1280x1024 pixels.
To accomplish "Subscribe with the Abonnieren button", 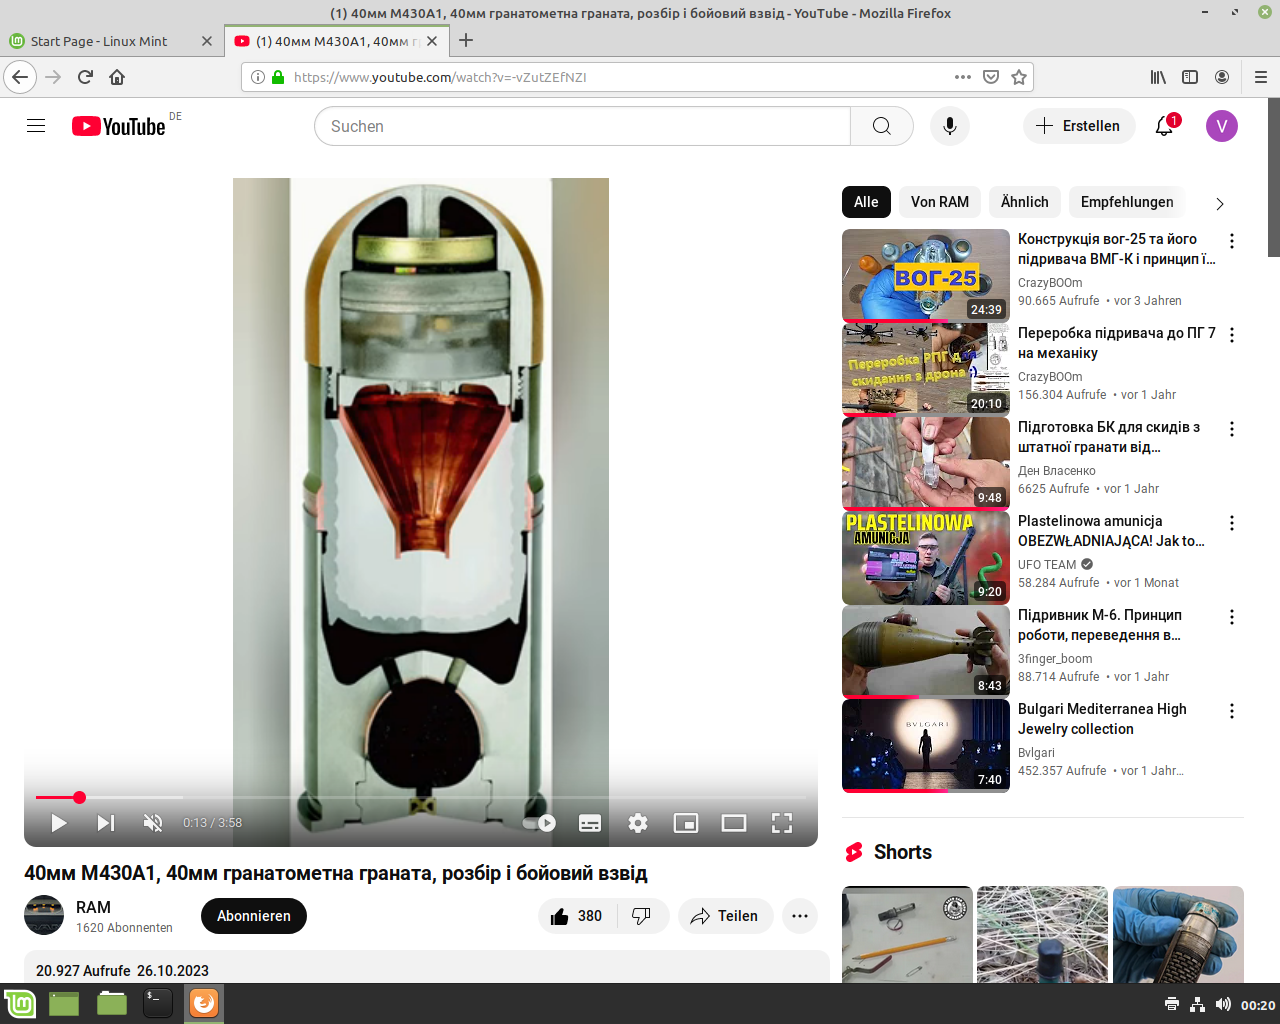I will coord(254,916).
